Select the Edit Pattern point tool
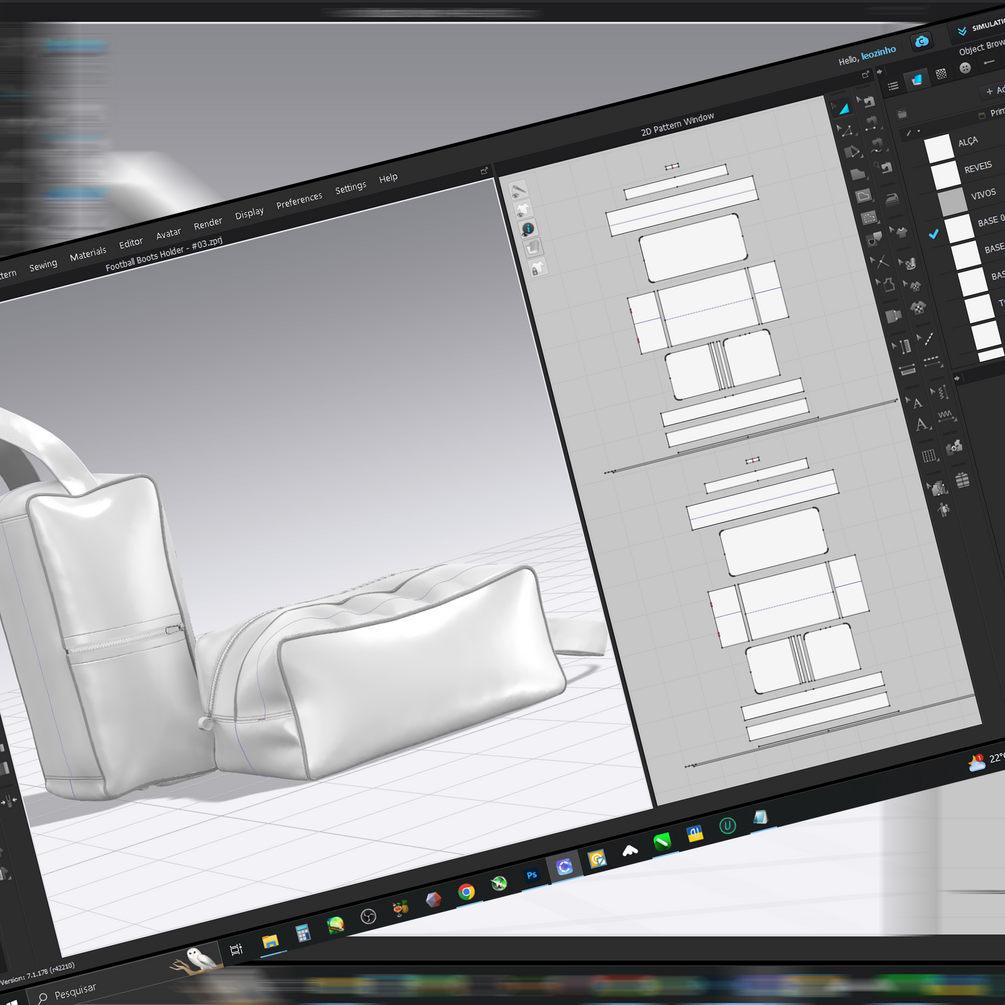 point(846,131)
